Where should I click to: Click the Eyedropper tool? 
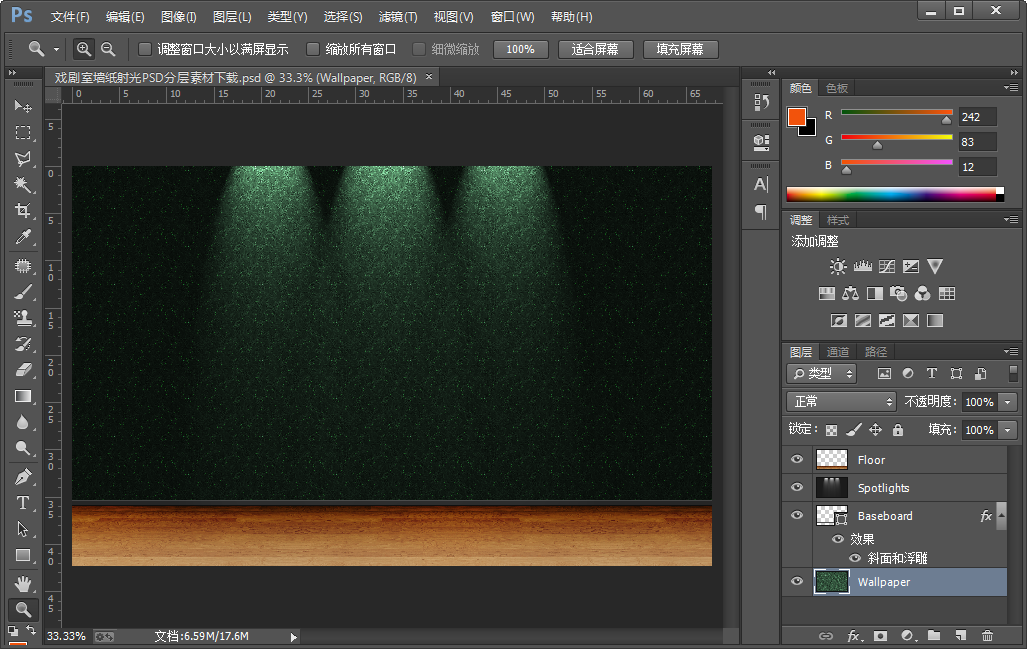pos(23,237)
